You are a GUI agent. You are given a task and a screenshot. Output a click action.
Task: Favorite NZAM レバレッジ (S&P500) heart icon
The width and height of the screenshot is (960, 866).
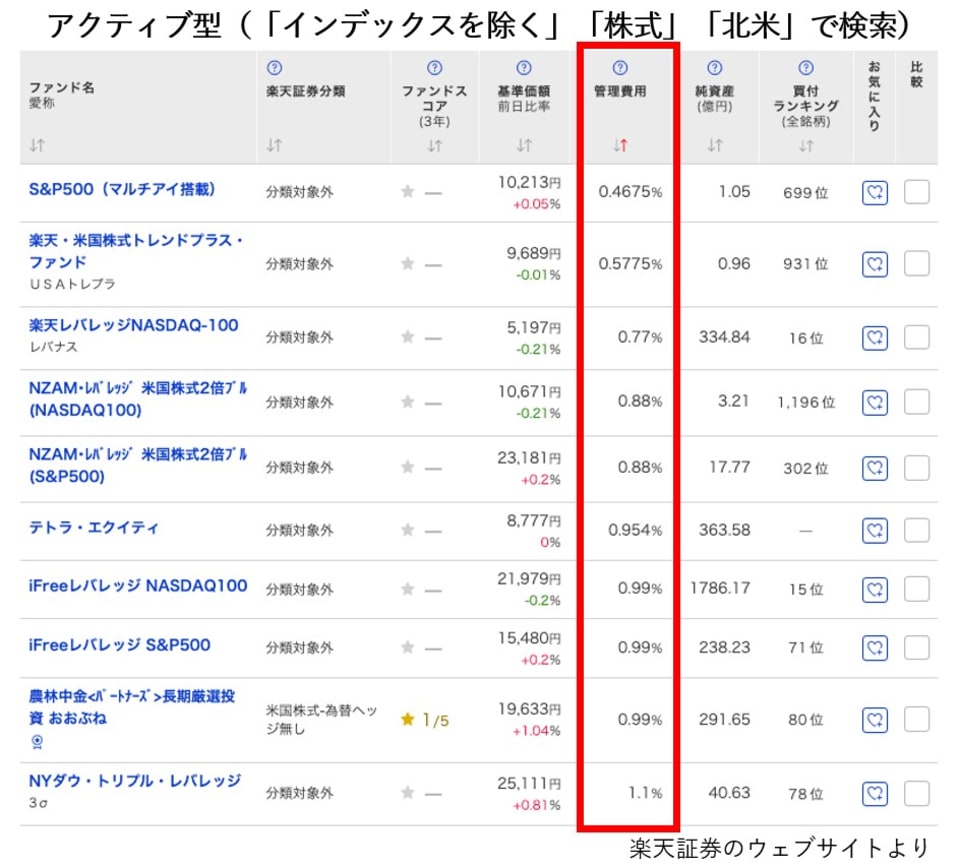pos(874,469)
